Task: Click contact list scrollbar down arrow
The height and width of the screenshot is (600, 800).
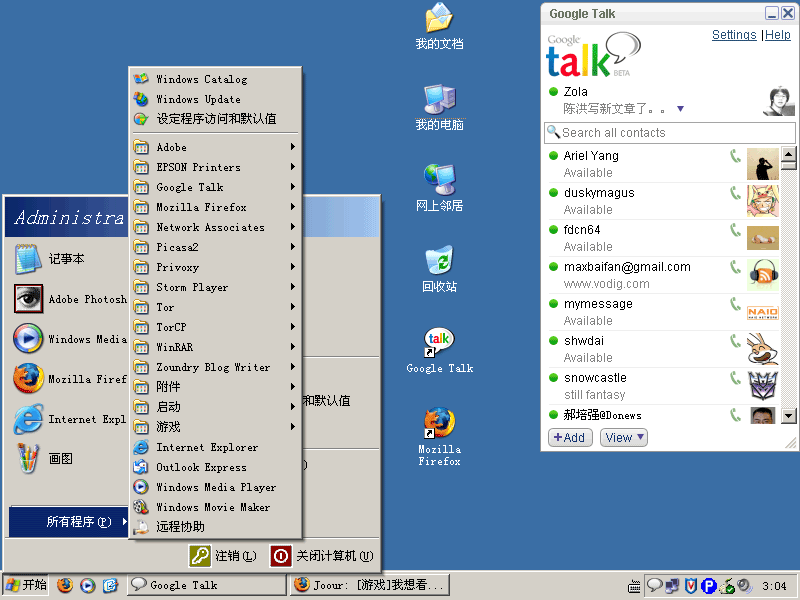Action: coord(789,416)
